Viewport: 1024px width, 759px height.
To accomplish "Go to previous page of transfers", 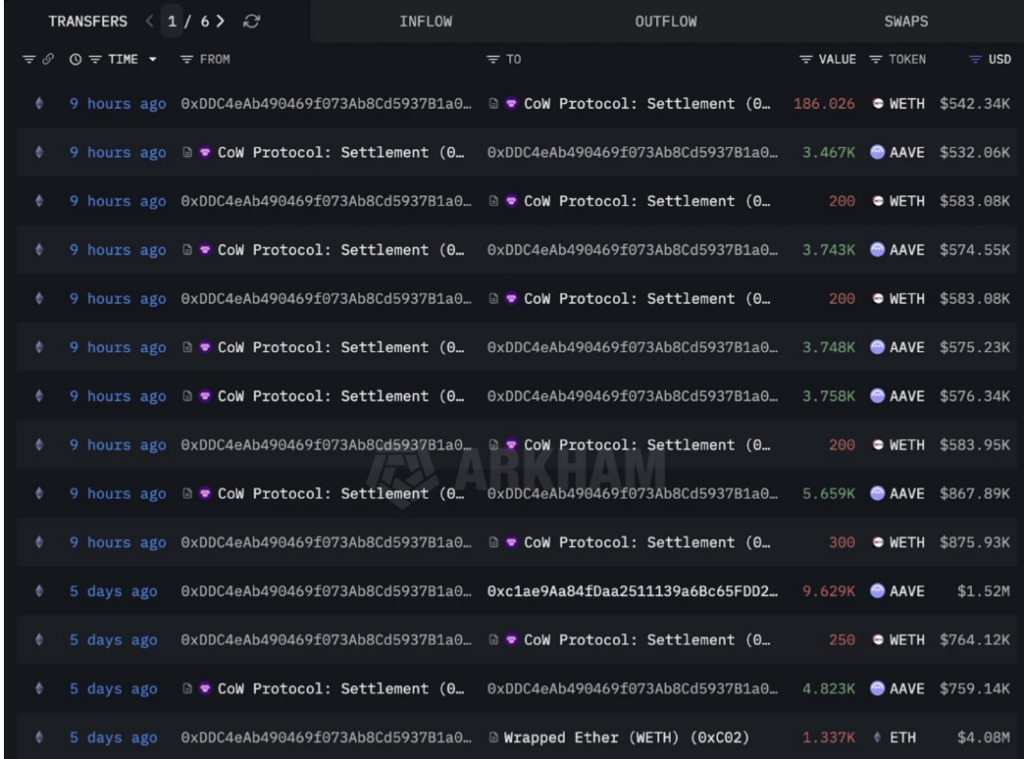I will tap(150, 21).
